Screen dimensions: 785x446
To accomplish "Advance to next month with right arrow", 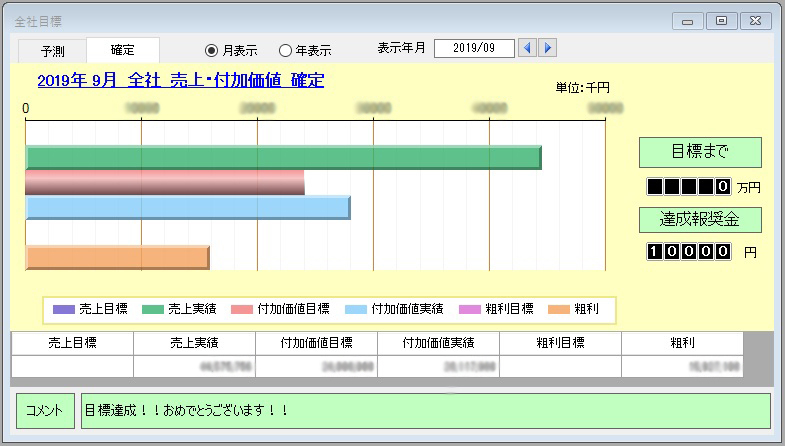I will pyautogui.click(x=548, y=48).
